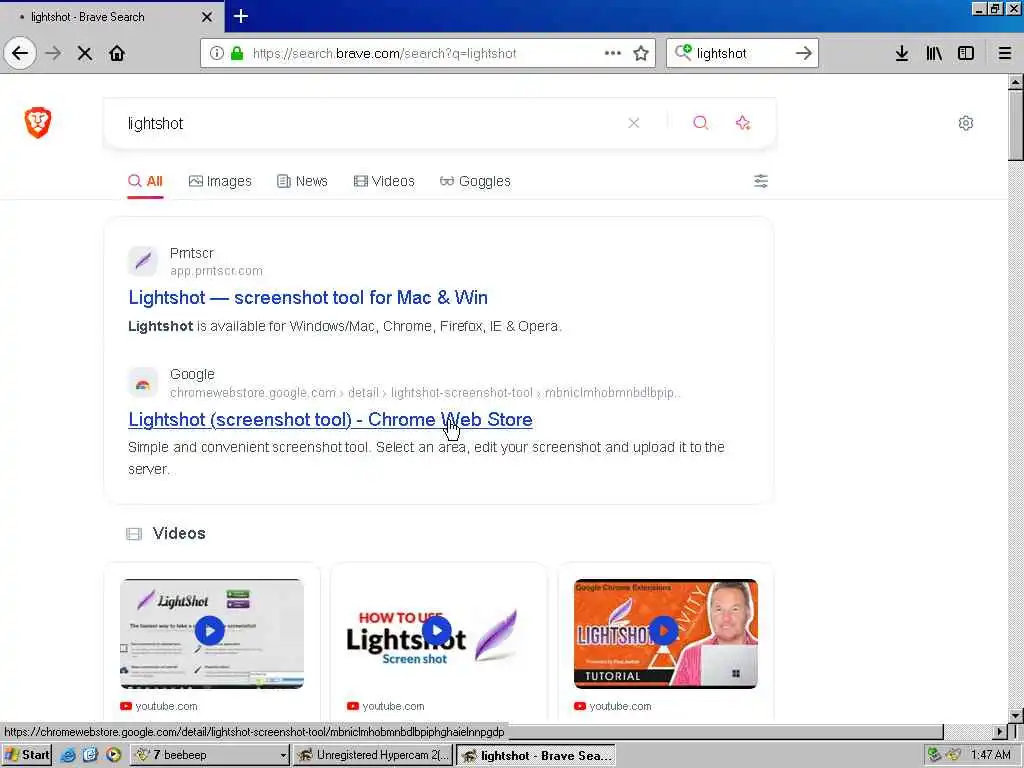The height and width of the screenshot is (768, 1024).
Task: Click the Brave lion logo
Action: 38,122
